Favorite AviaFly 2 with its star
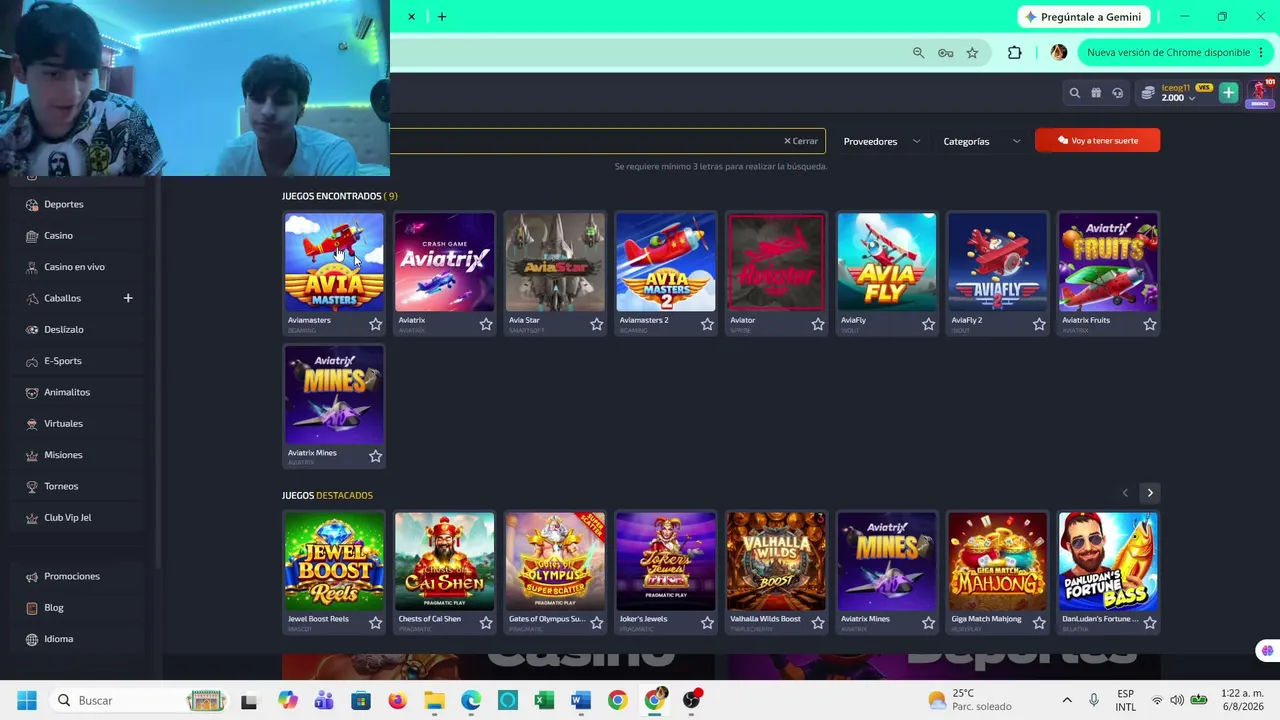 (x=1039, y=324)
